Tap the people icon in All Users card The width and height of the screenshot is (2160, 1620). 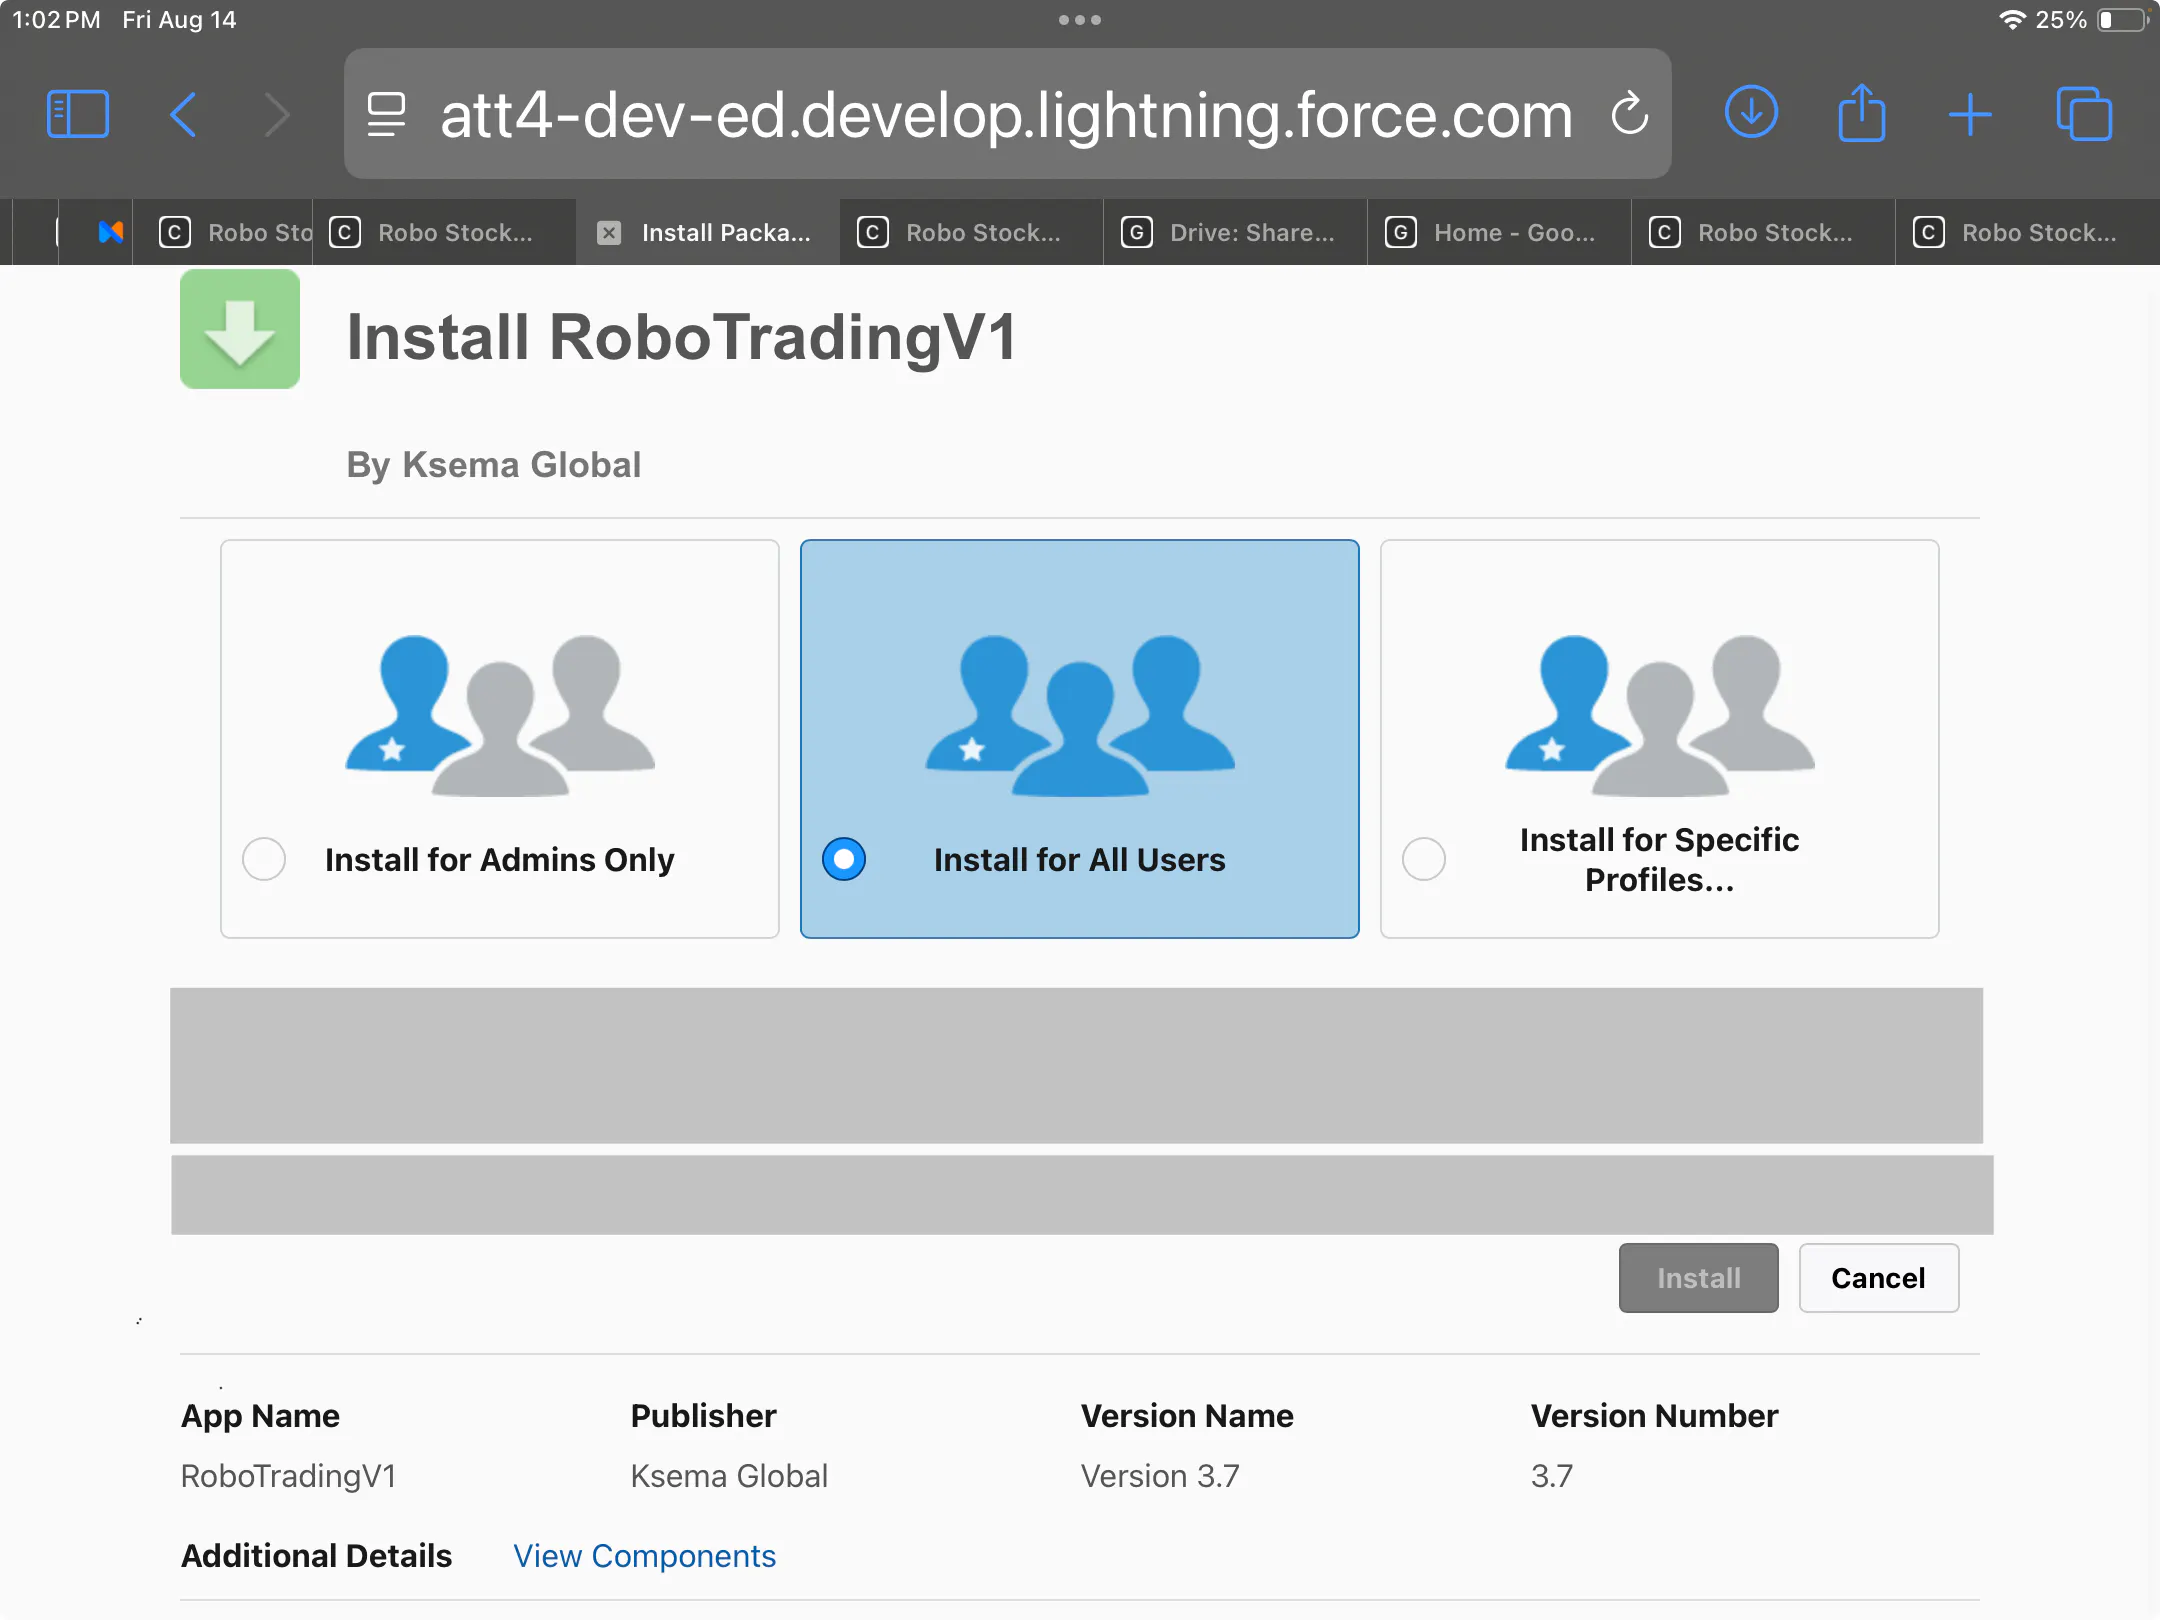click(1080, 715)
